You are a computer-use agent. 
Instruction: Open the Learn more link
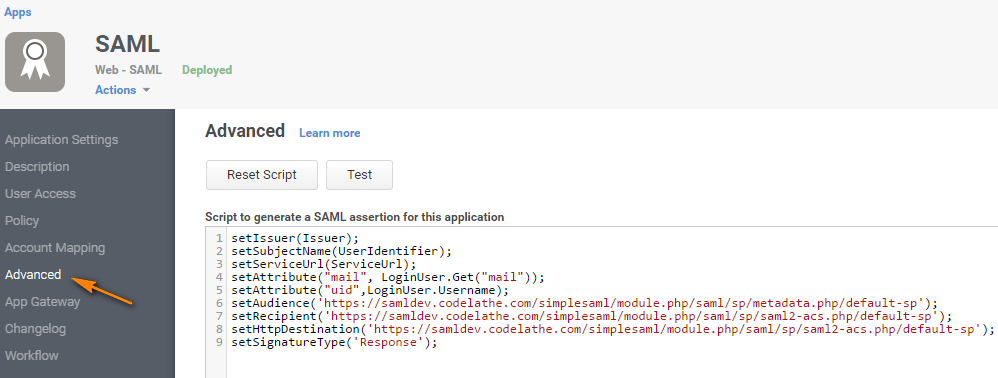point(330,133)
